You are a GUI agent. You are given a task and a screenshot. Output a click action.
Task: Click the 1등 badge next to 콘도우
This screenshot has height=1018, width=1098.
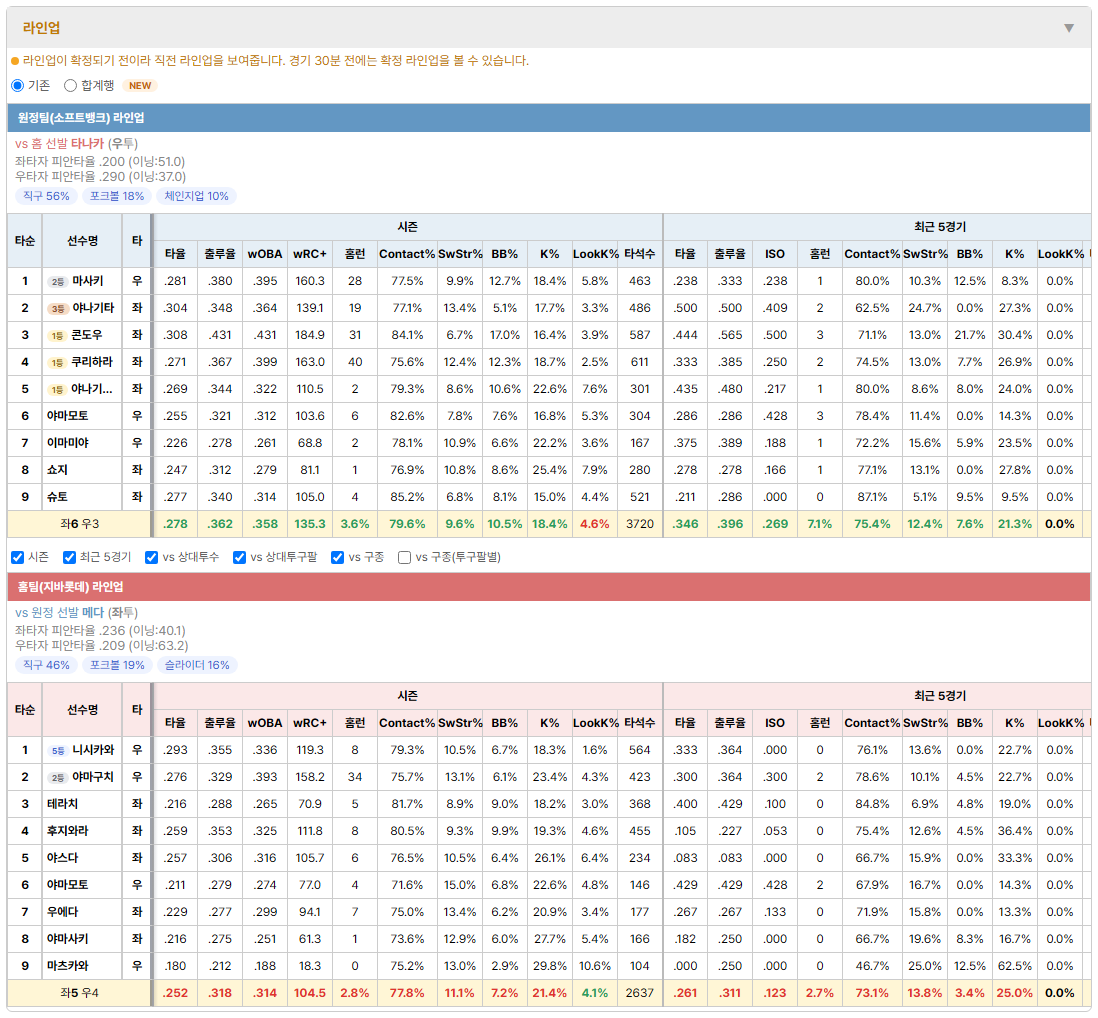[57, 336]
